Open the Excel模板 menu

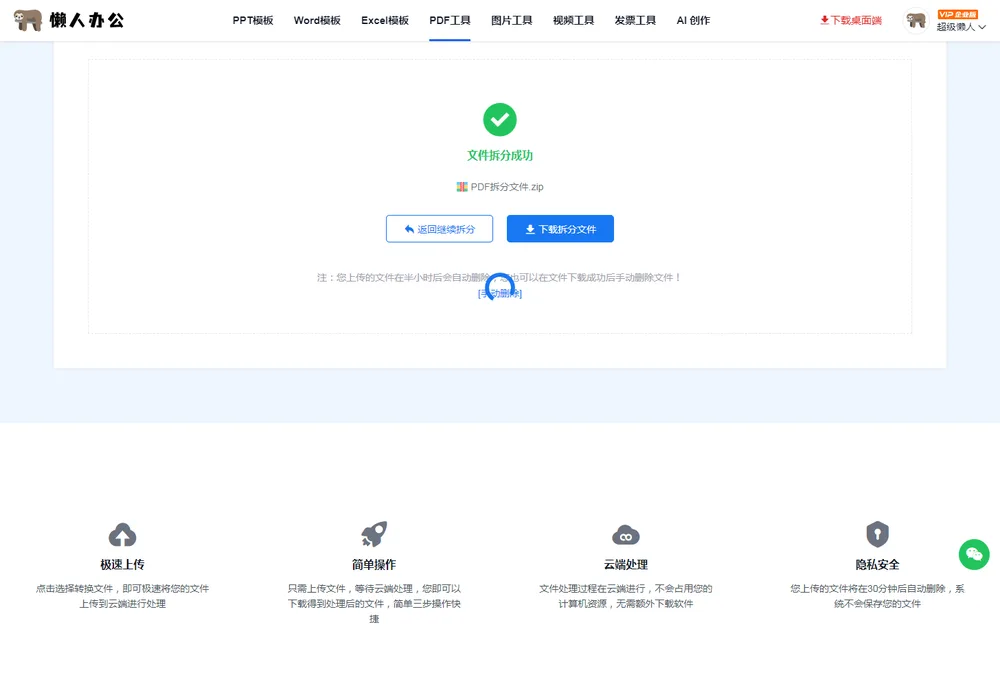(385, 20)
